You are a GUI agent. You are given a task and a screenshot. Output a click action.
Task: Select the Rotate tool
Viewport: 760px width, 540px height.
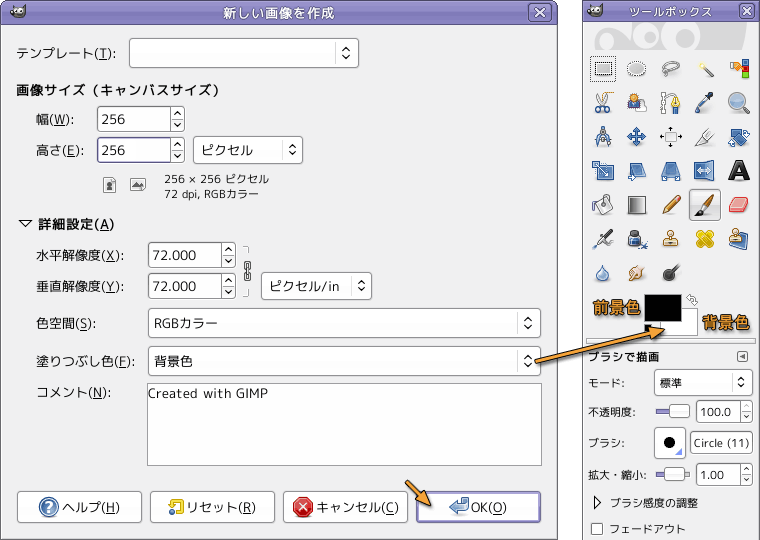pyautogui.click(x=739, y=137)
